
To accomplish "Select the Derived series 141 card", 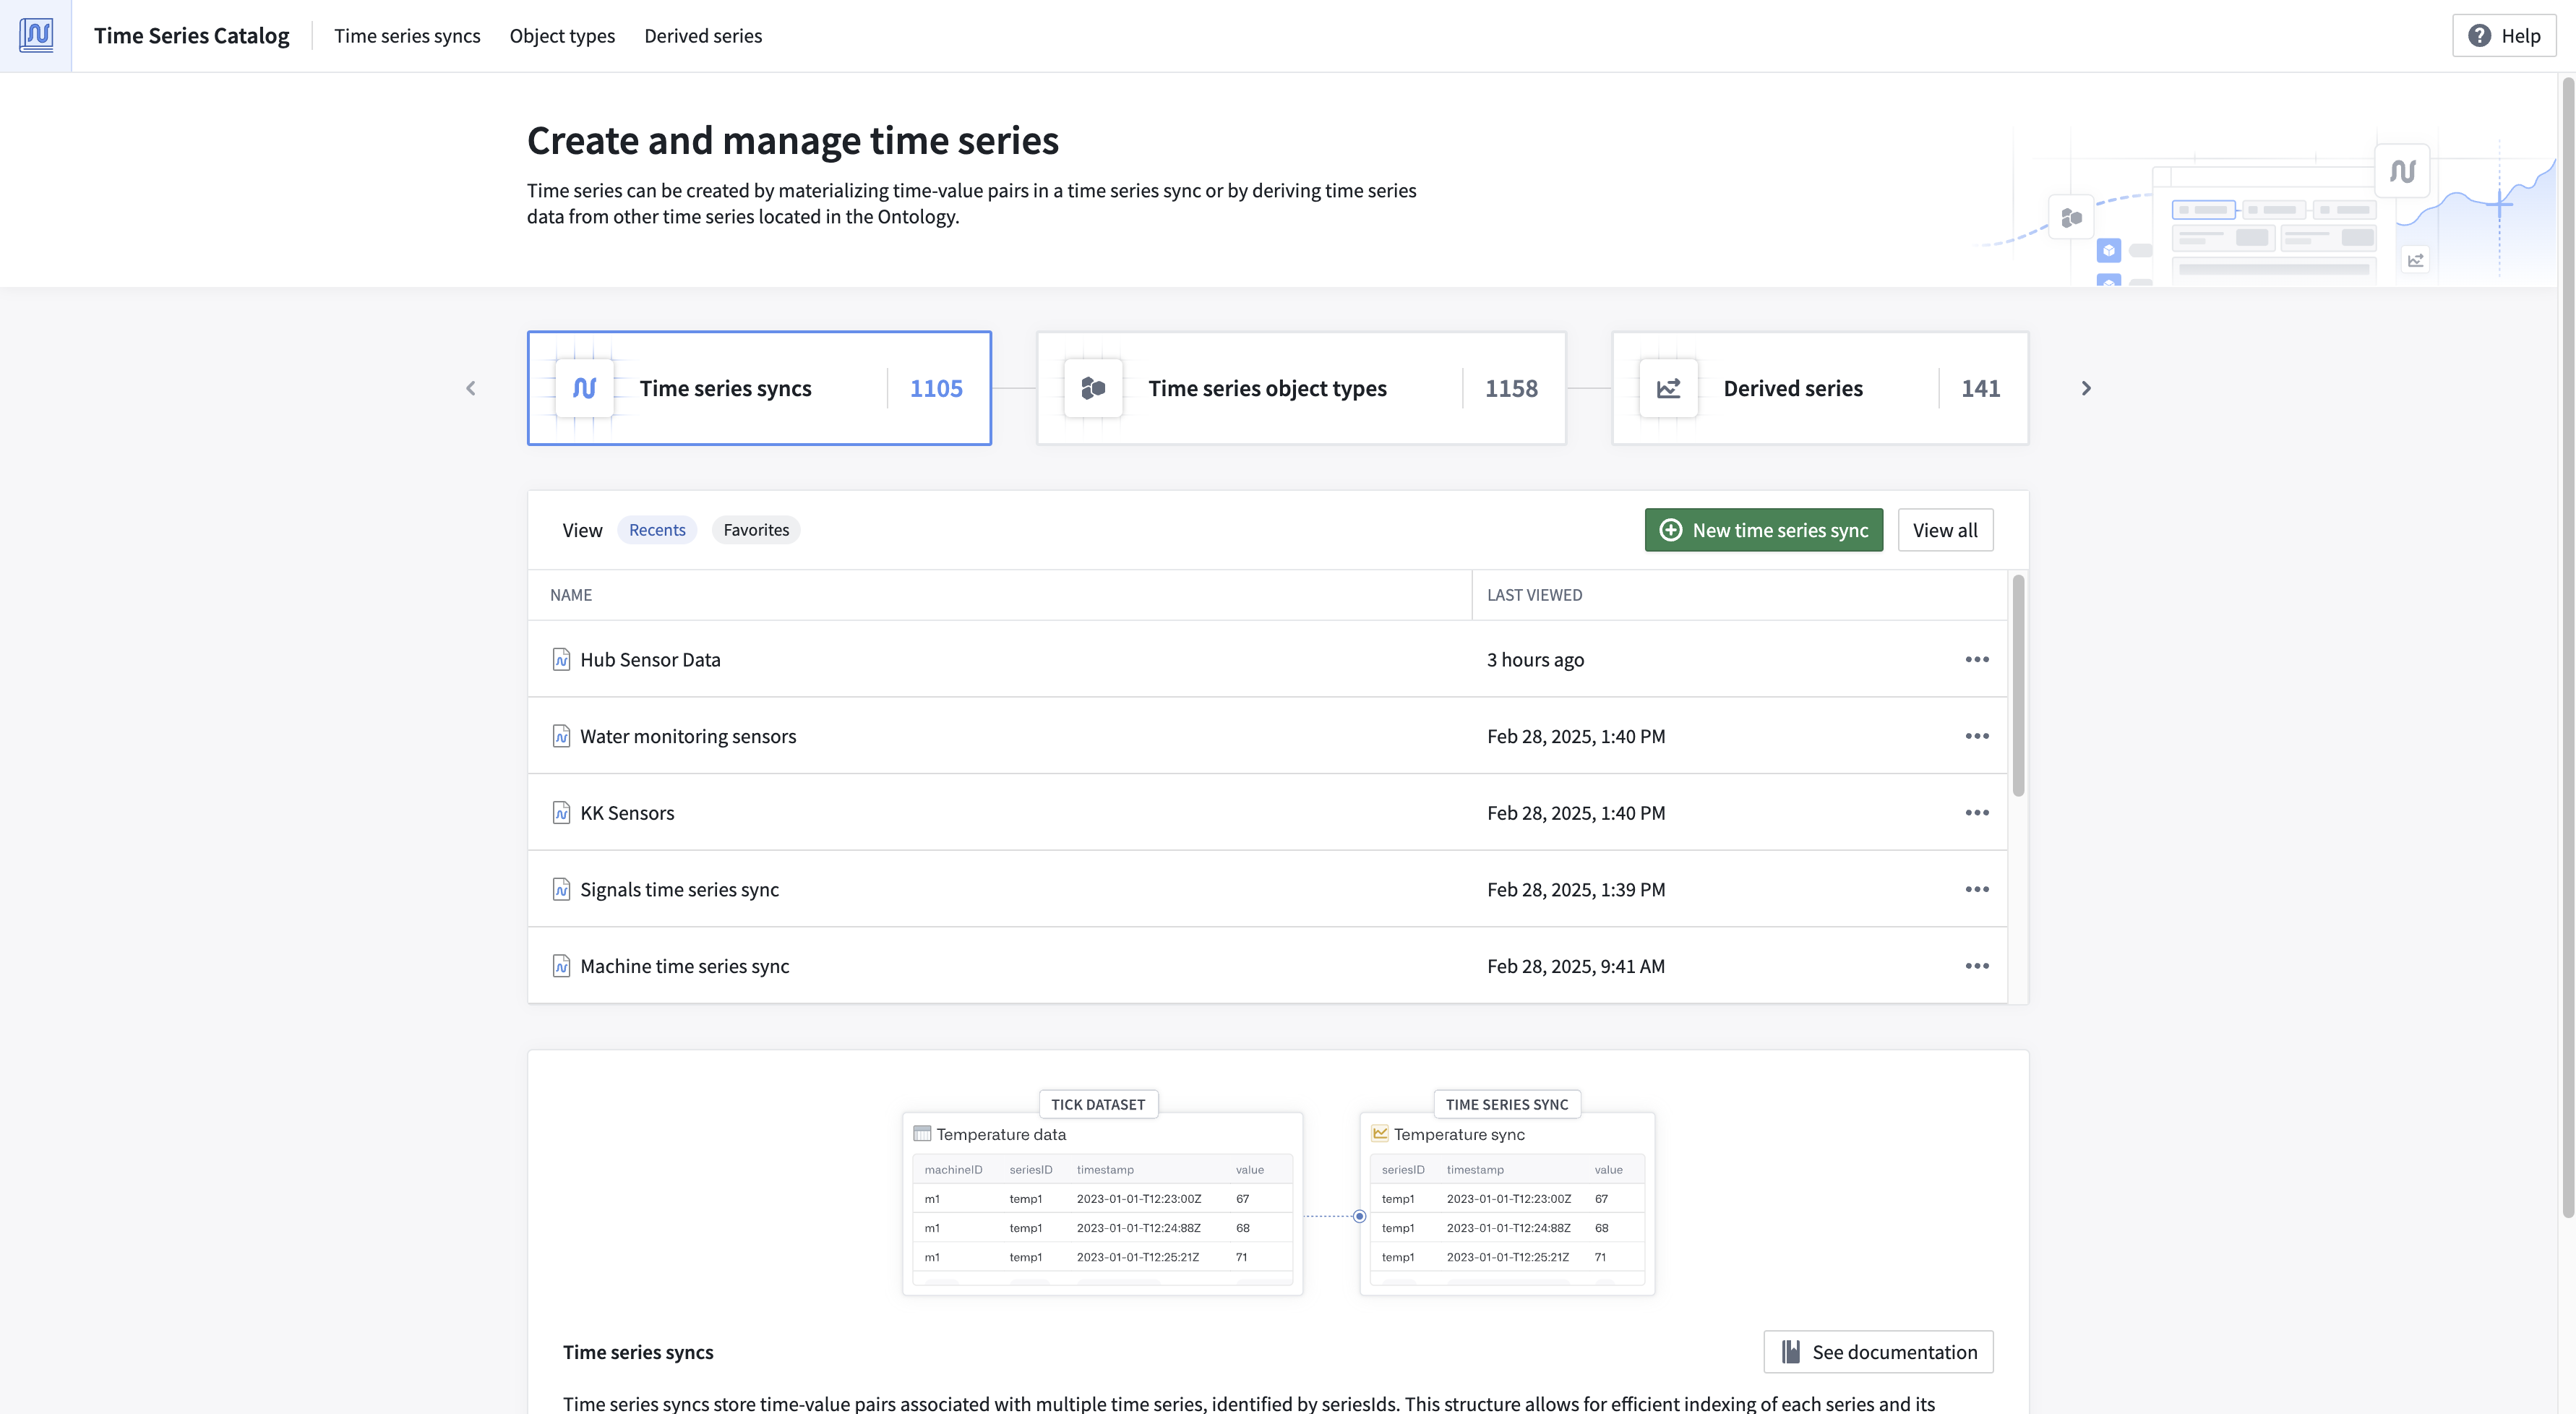I will [1820, 388].
